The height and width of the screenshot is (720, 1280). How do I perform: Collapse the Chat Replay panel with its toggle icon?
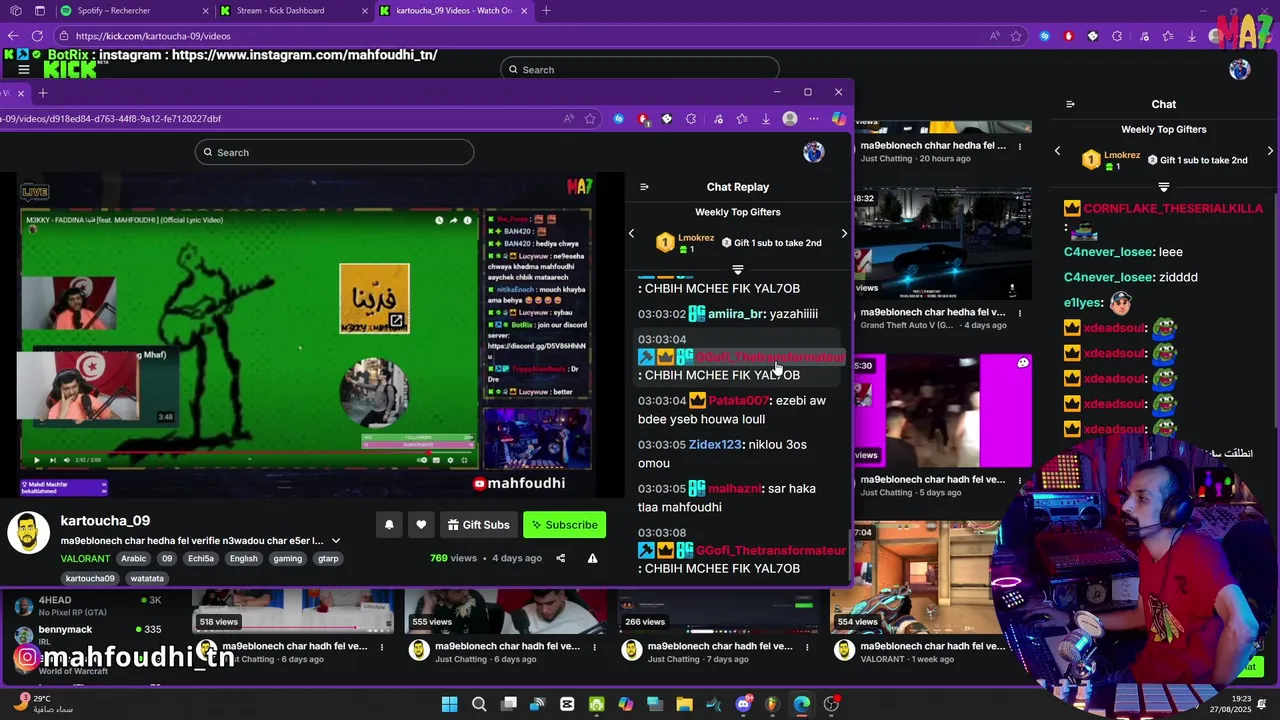coord(644,187)
